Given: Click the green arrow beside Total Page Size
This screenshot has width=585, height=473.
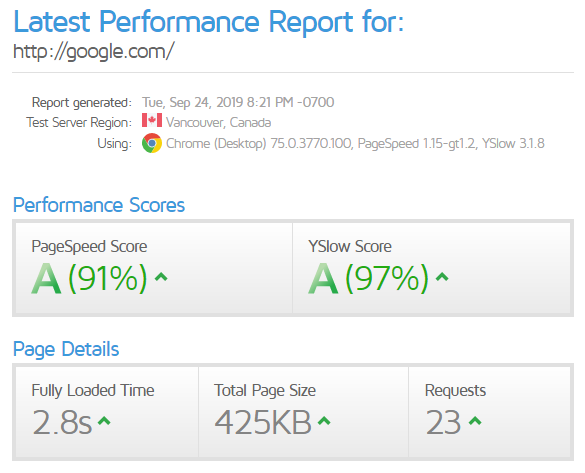Looking at the screenshot, I should coord(324,421).
